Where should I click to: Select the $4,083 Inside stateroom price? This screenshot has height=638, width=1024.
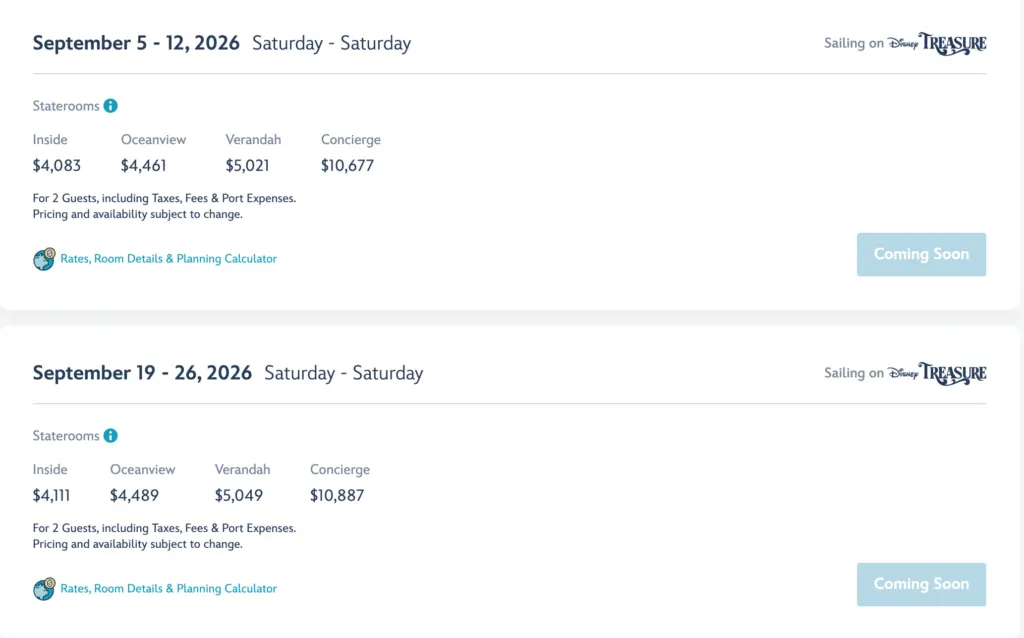tap(57, 166)
